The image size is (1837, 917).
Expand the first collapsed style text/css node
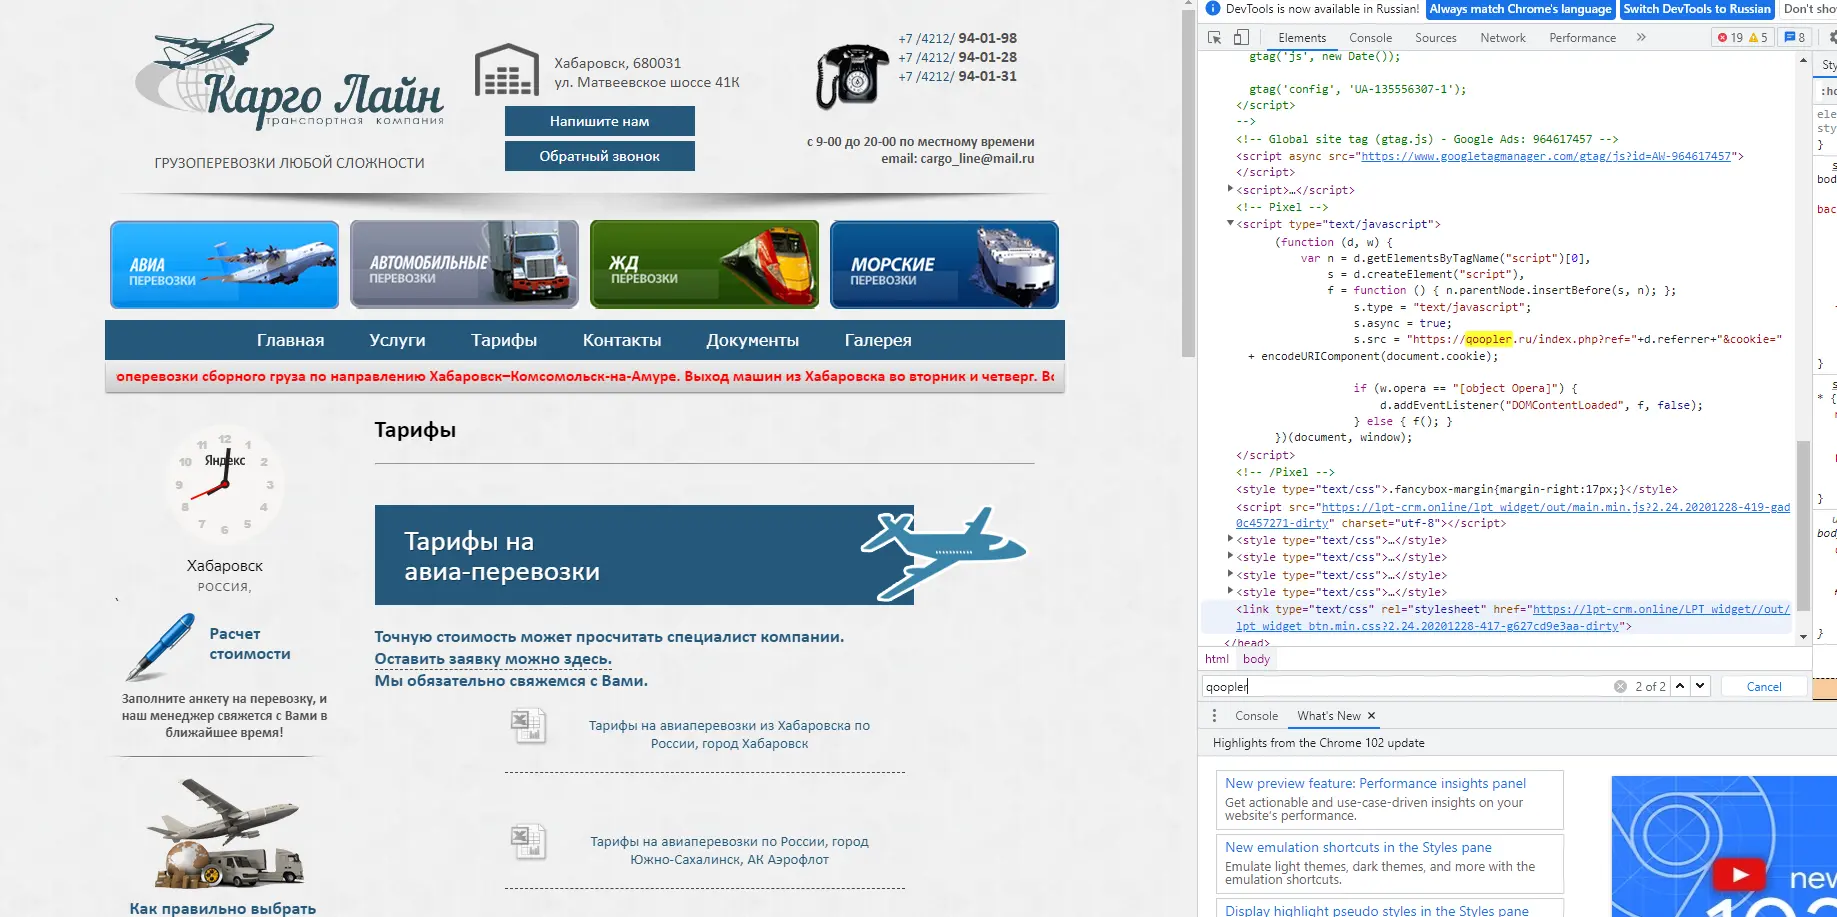point(1230,540)
